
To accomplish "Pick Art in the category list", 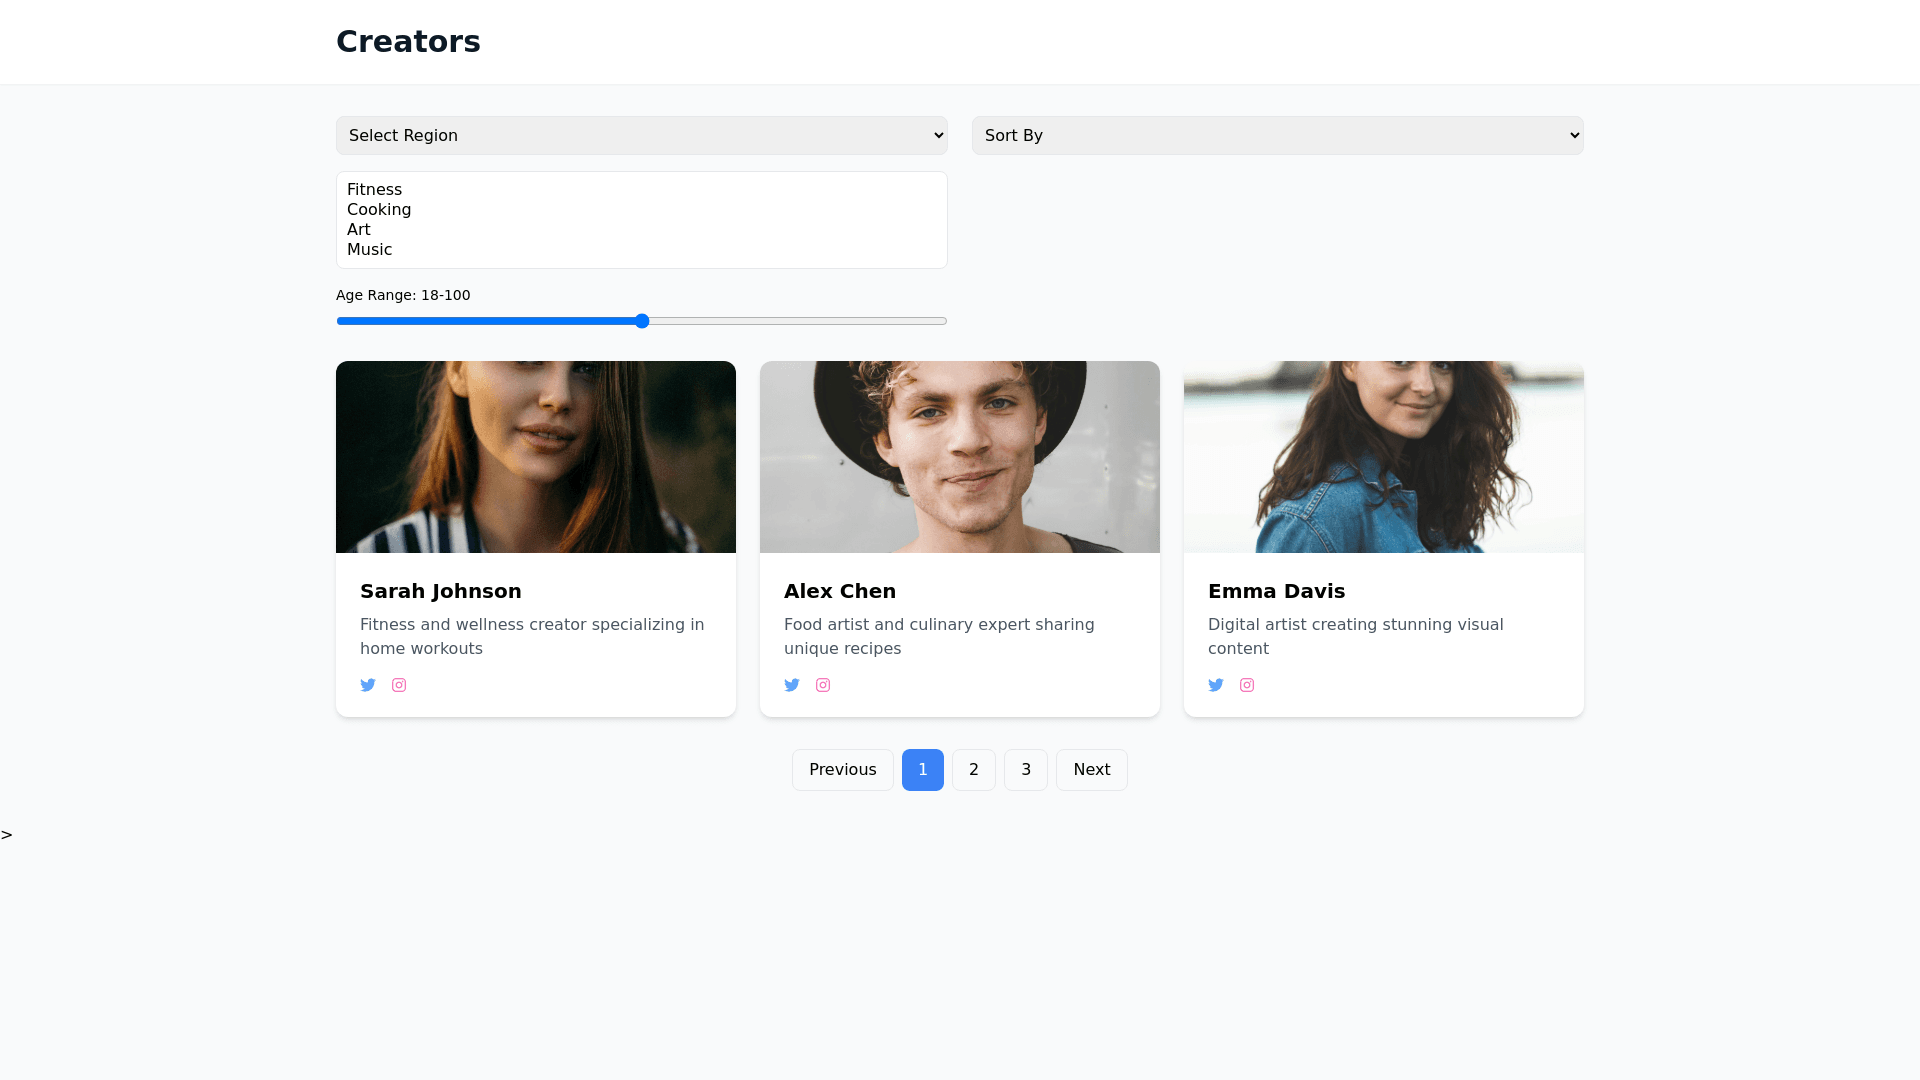I will tap(359, 230).
